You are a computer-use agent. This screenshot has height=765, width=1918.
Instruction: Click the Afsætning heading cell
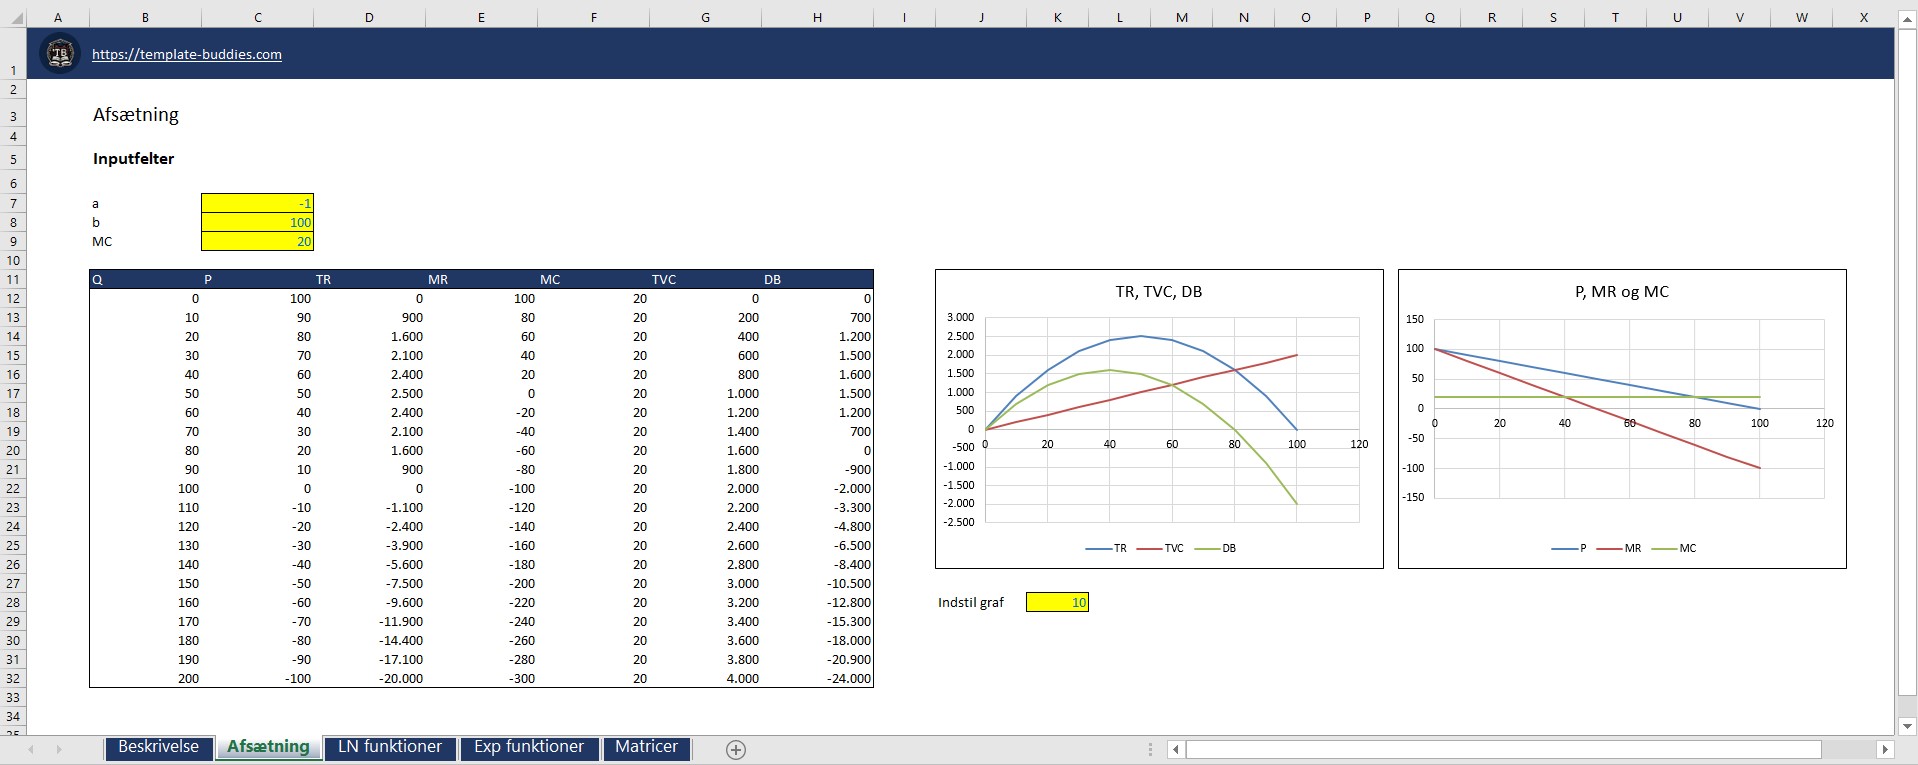pyautogui.click(x=136, y=115)
